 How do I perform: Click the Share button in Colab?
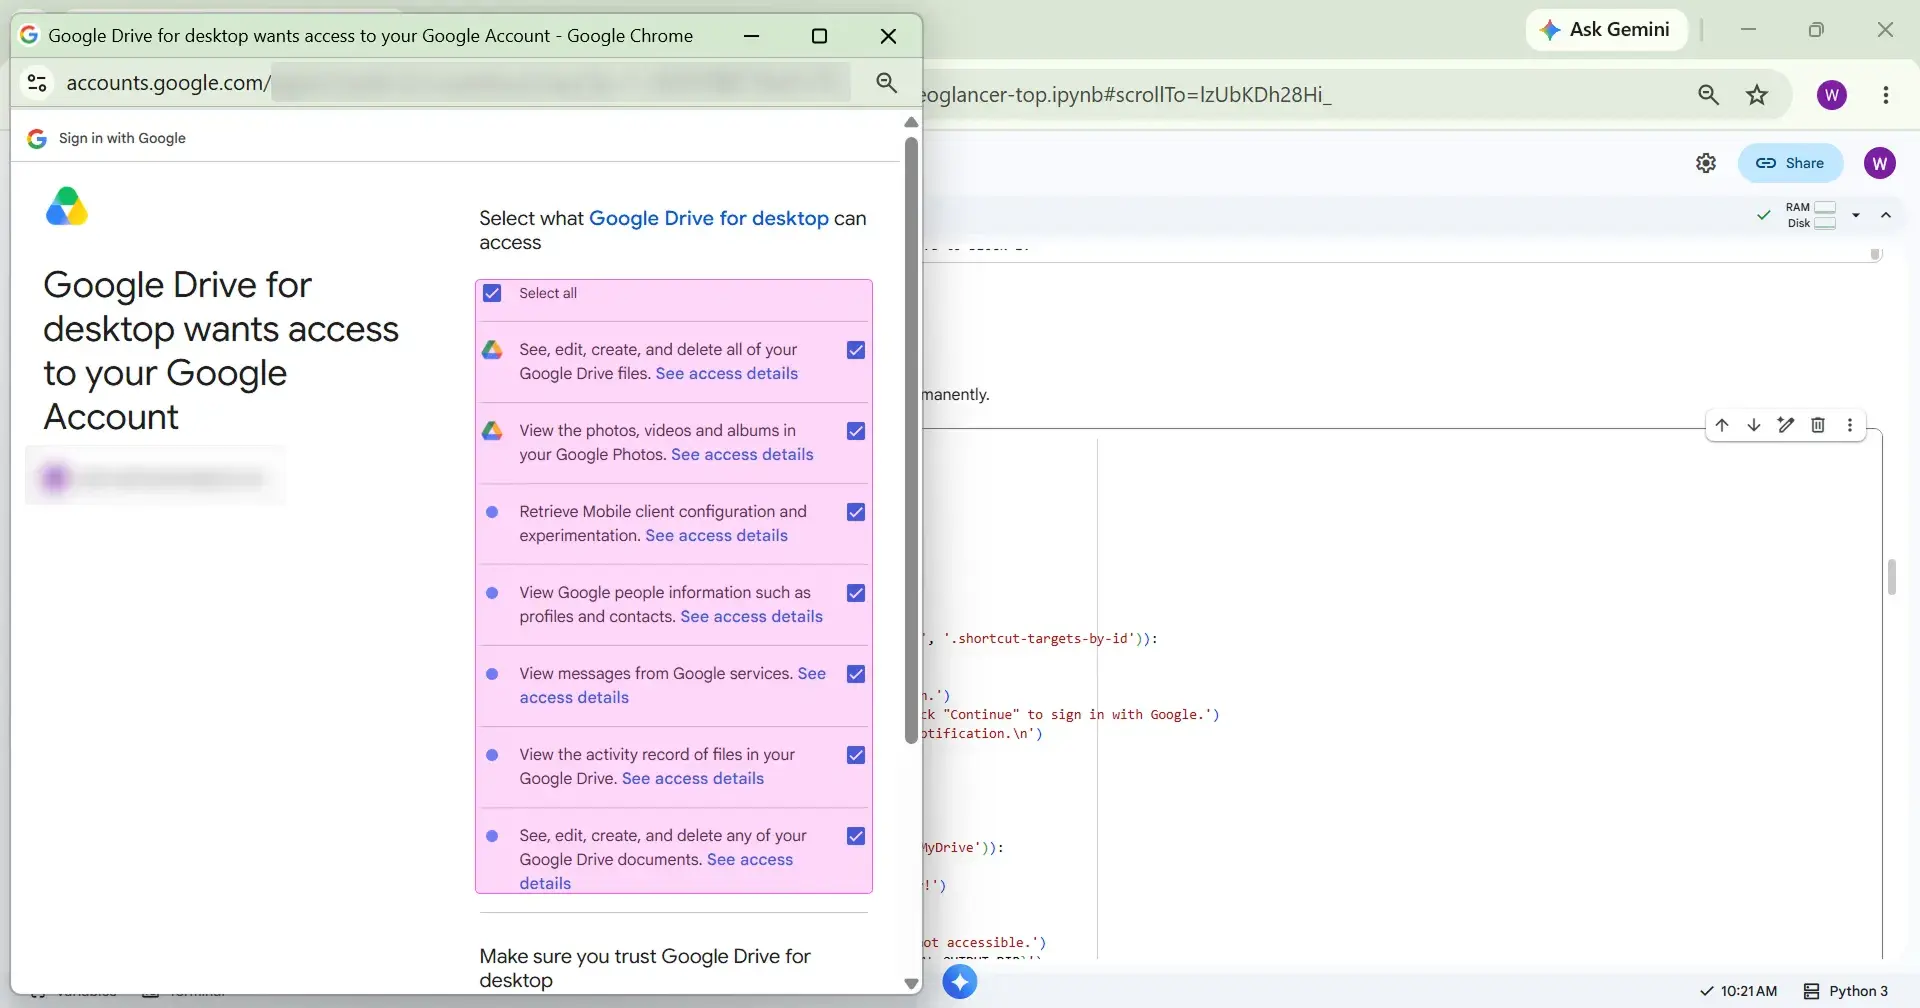(x=1790, y=163)
